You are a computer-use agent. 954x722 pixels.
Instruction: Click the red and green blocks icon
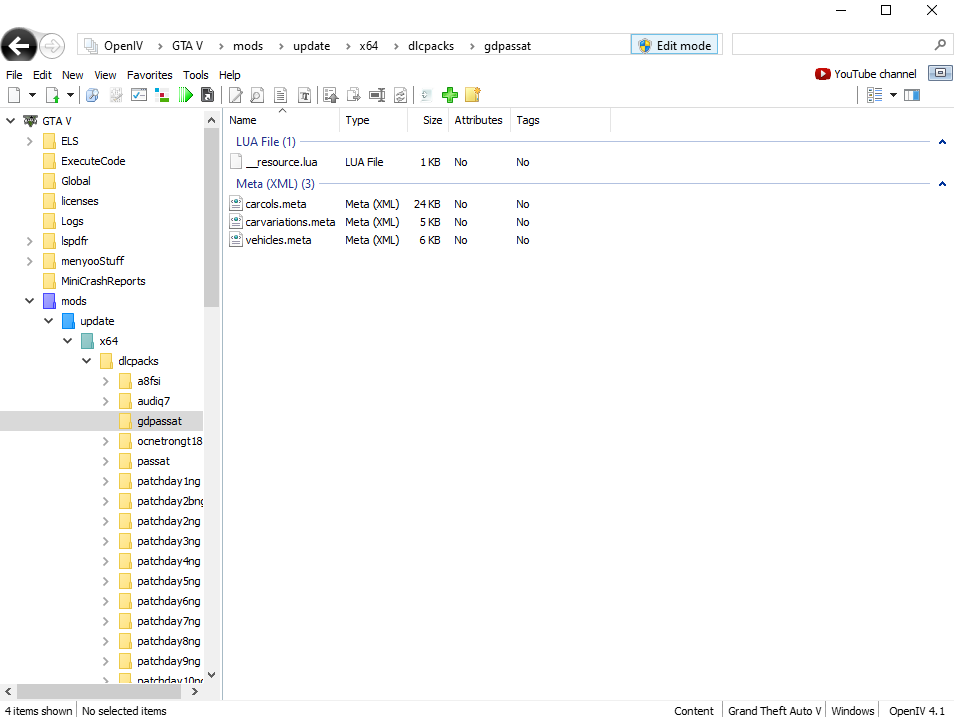point(162,95)
